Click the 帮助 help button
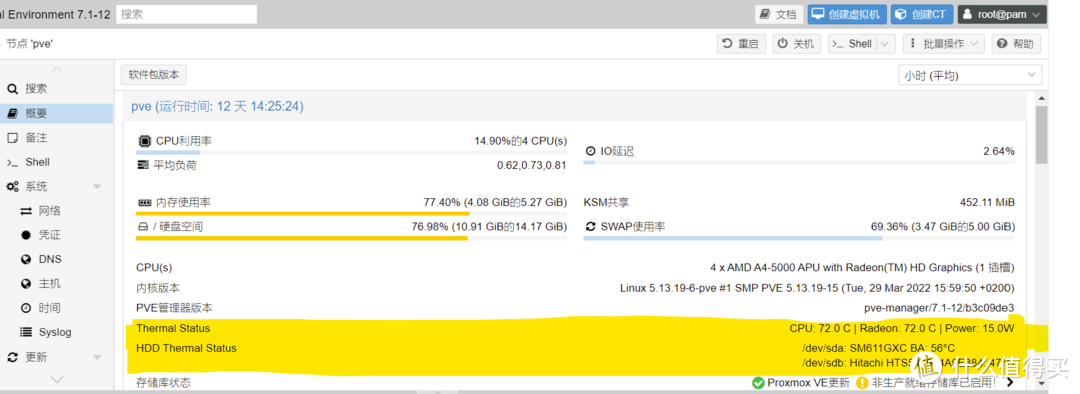 click(1016, 44)
